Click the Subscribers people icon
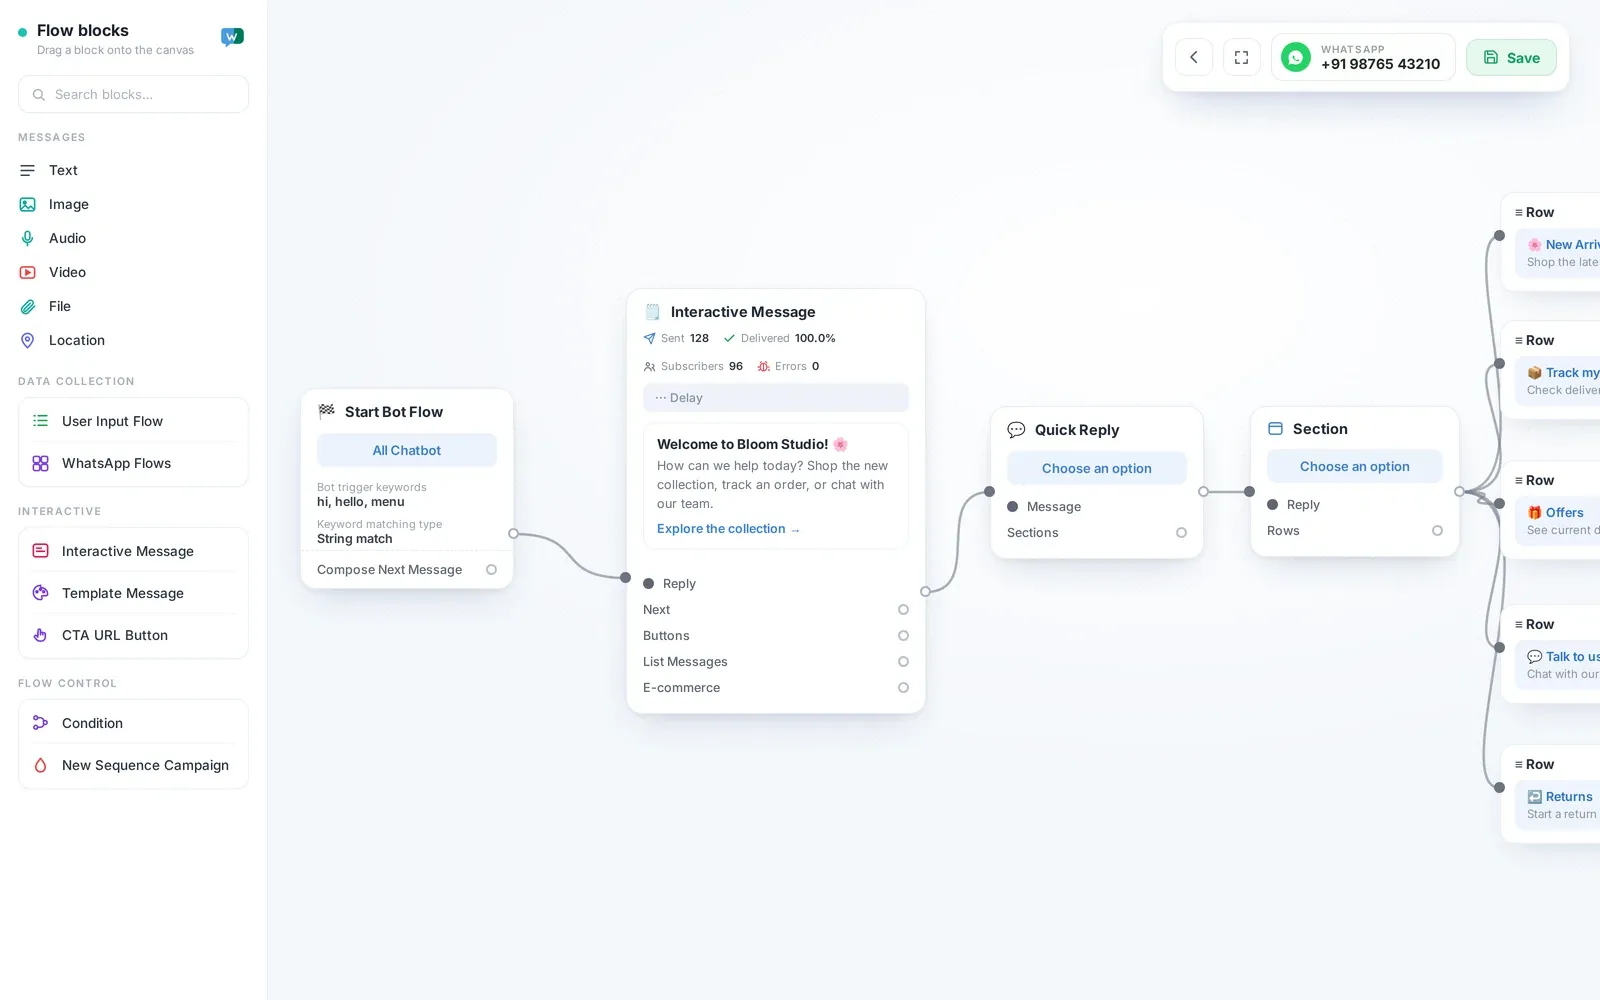1600x1000 pixels. [649, 366]
